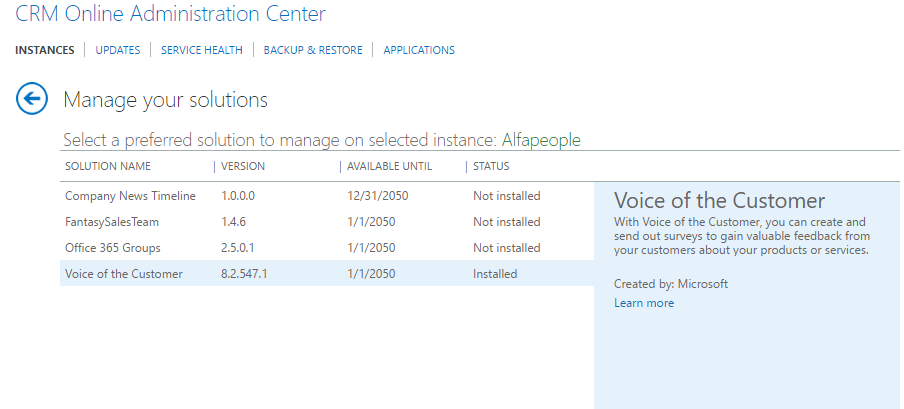Open the SERVICE HEALTH tab
Viewport: 904px width, 409px height.
202,50
